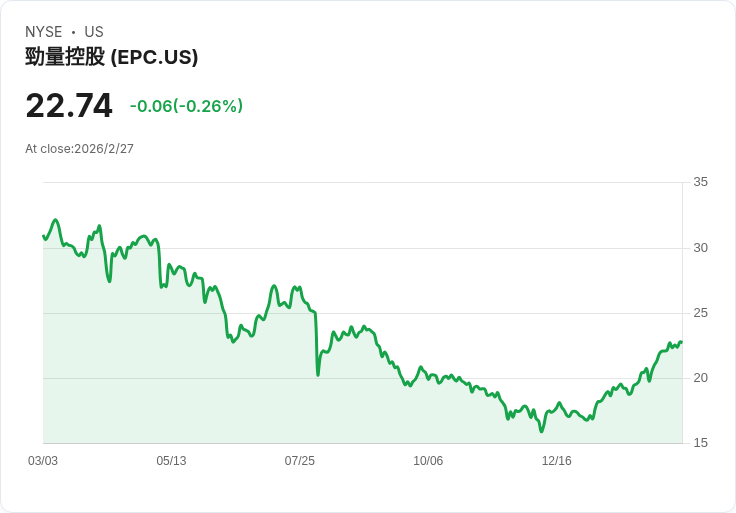Image resolution: width=736 pixels, height=513 pixels.
Task: Click the 12/16 date axis label
Action: tap(556, 461)
